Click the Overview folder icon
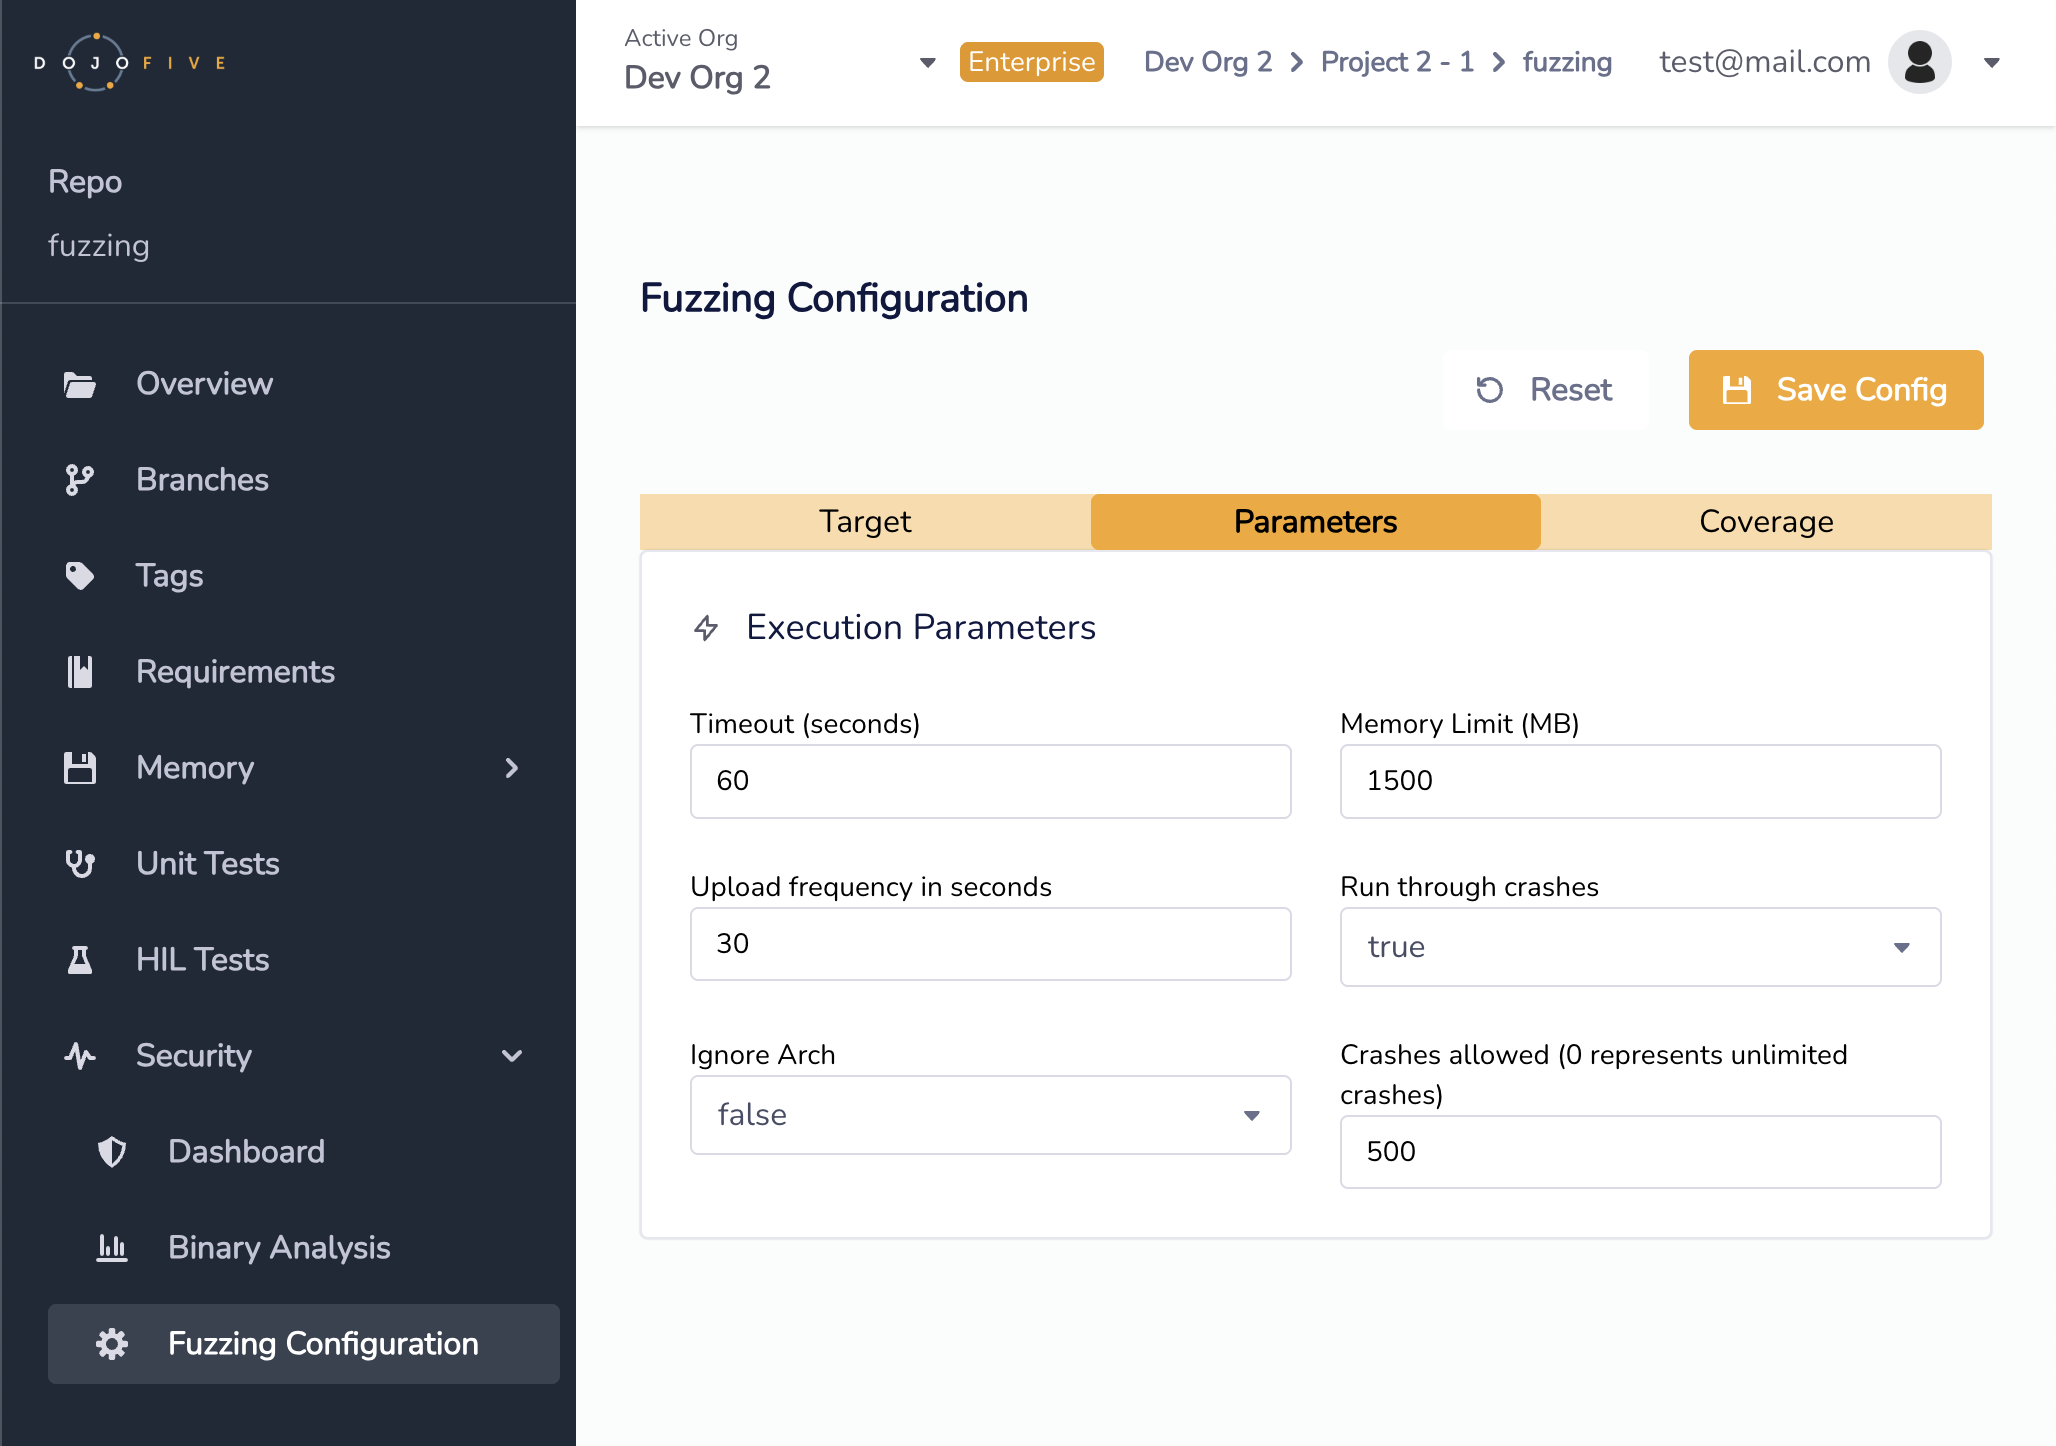The height and width of the screenshot is (1446, 2056). (x=79, y=384)
